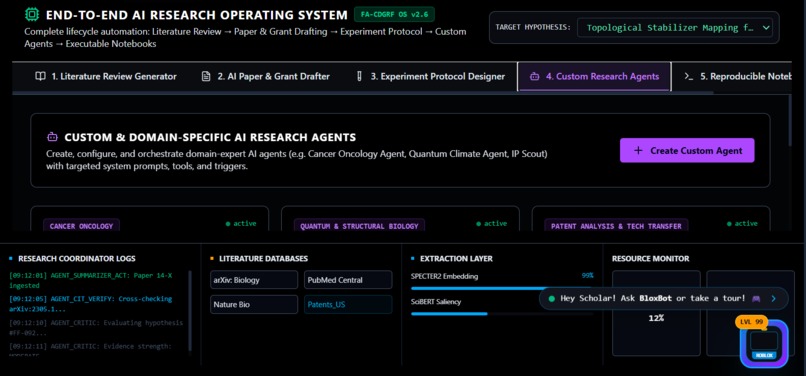Click the End-to-End AI Research Operating System title

coord(197,14)
